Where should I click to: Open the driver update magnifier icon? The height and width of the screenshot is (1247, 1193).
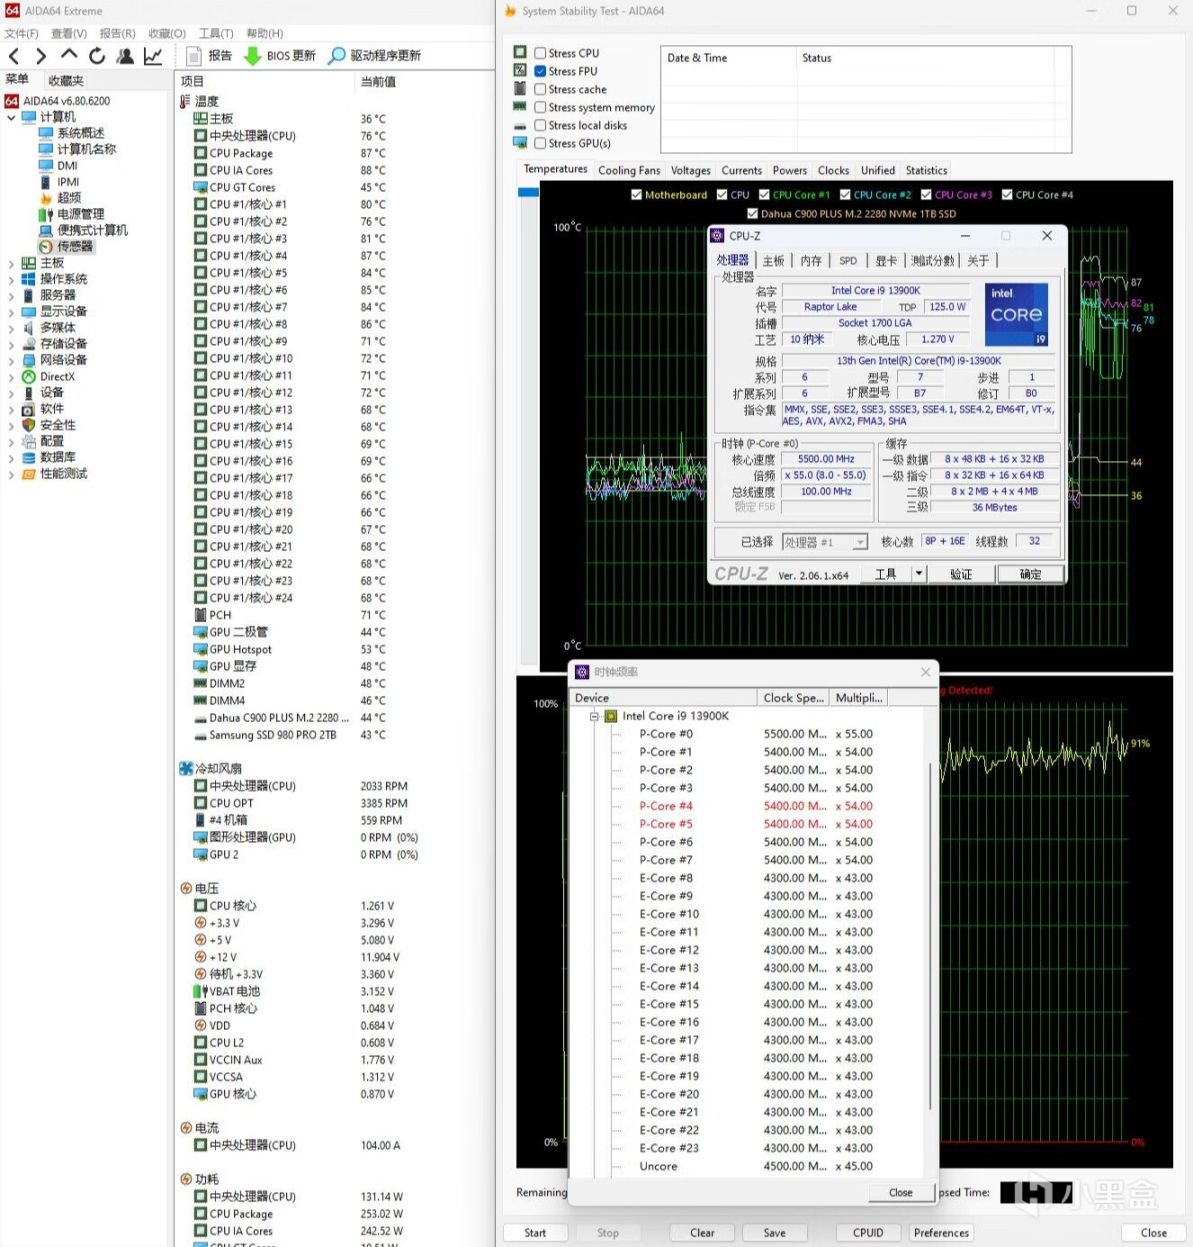338,56
